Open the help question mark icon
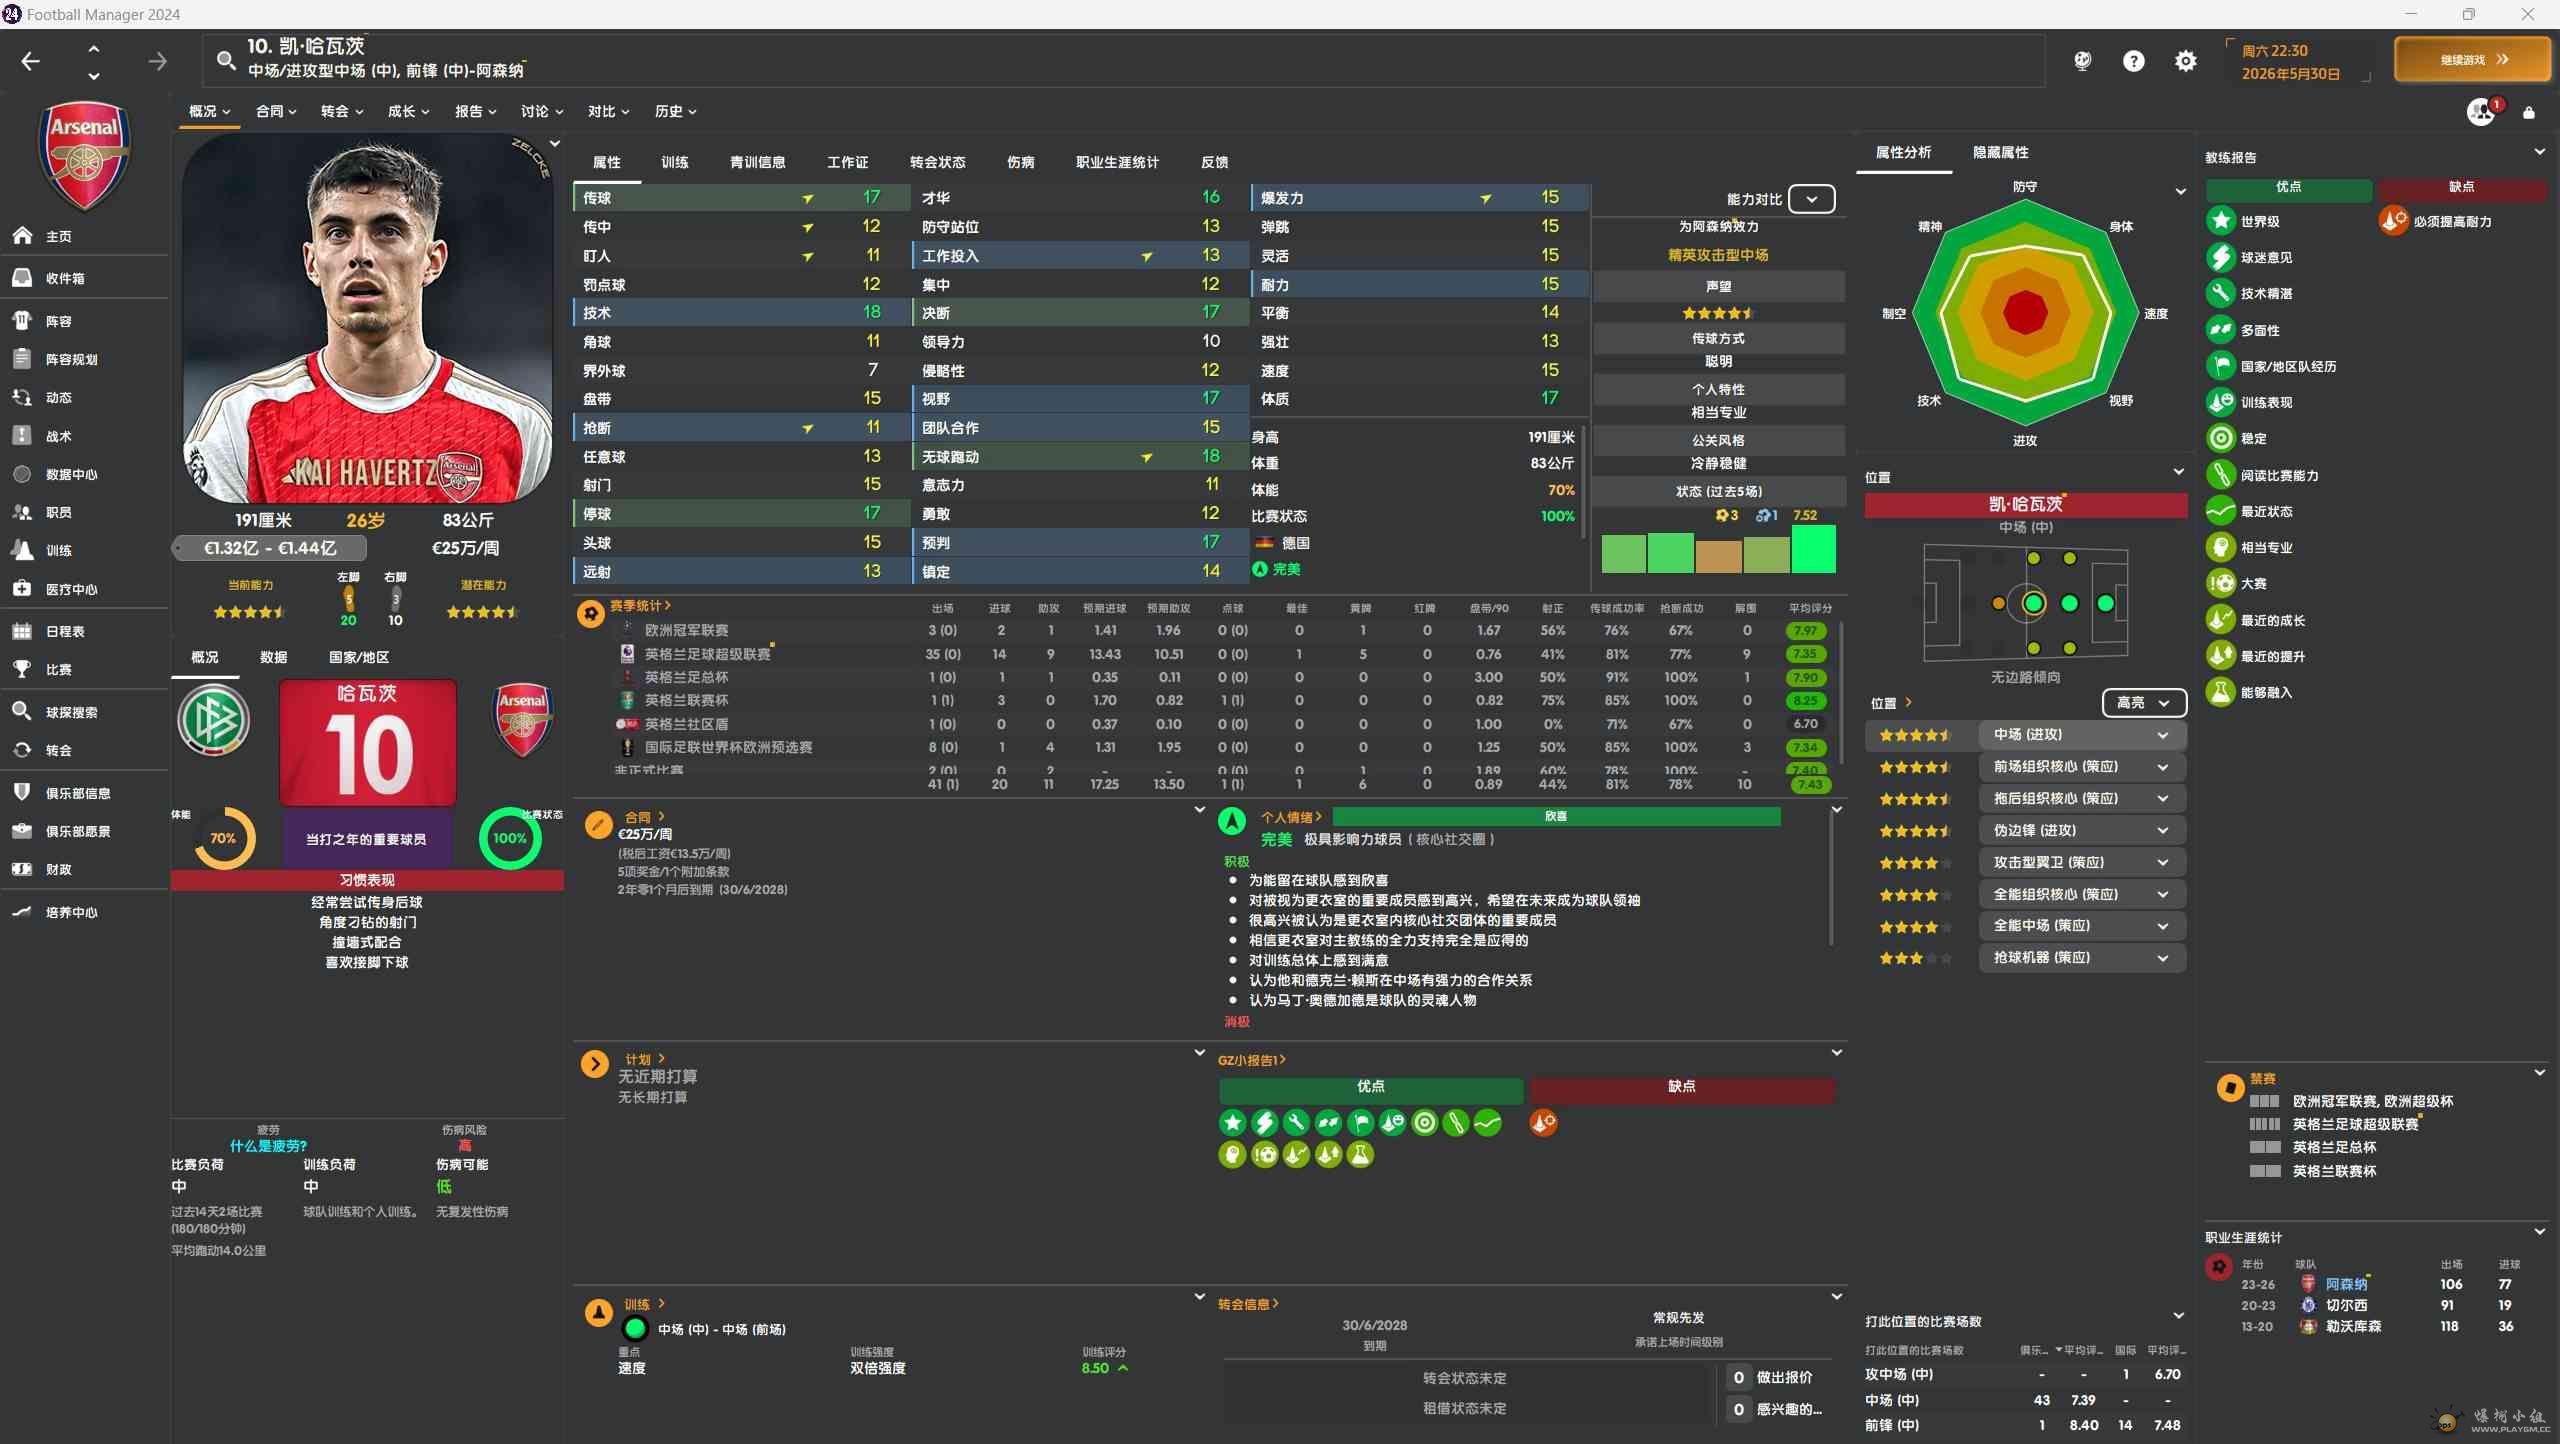 [2133, 61]
